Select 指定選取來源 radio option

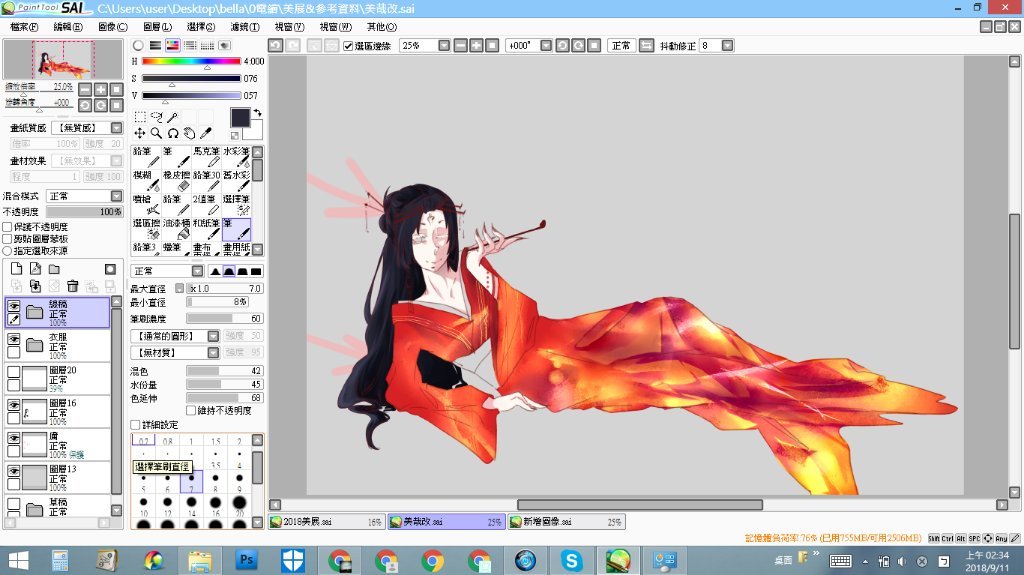(x=8, y=250)
